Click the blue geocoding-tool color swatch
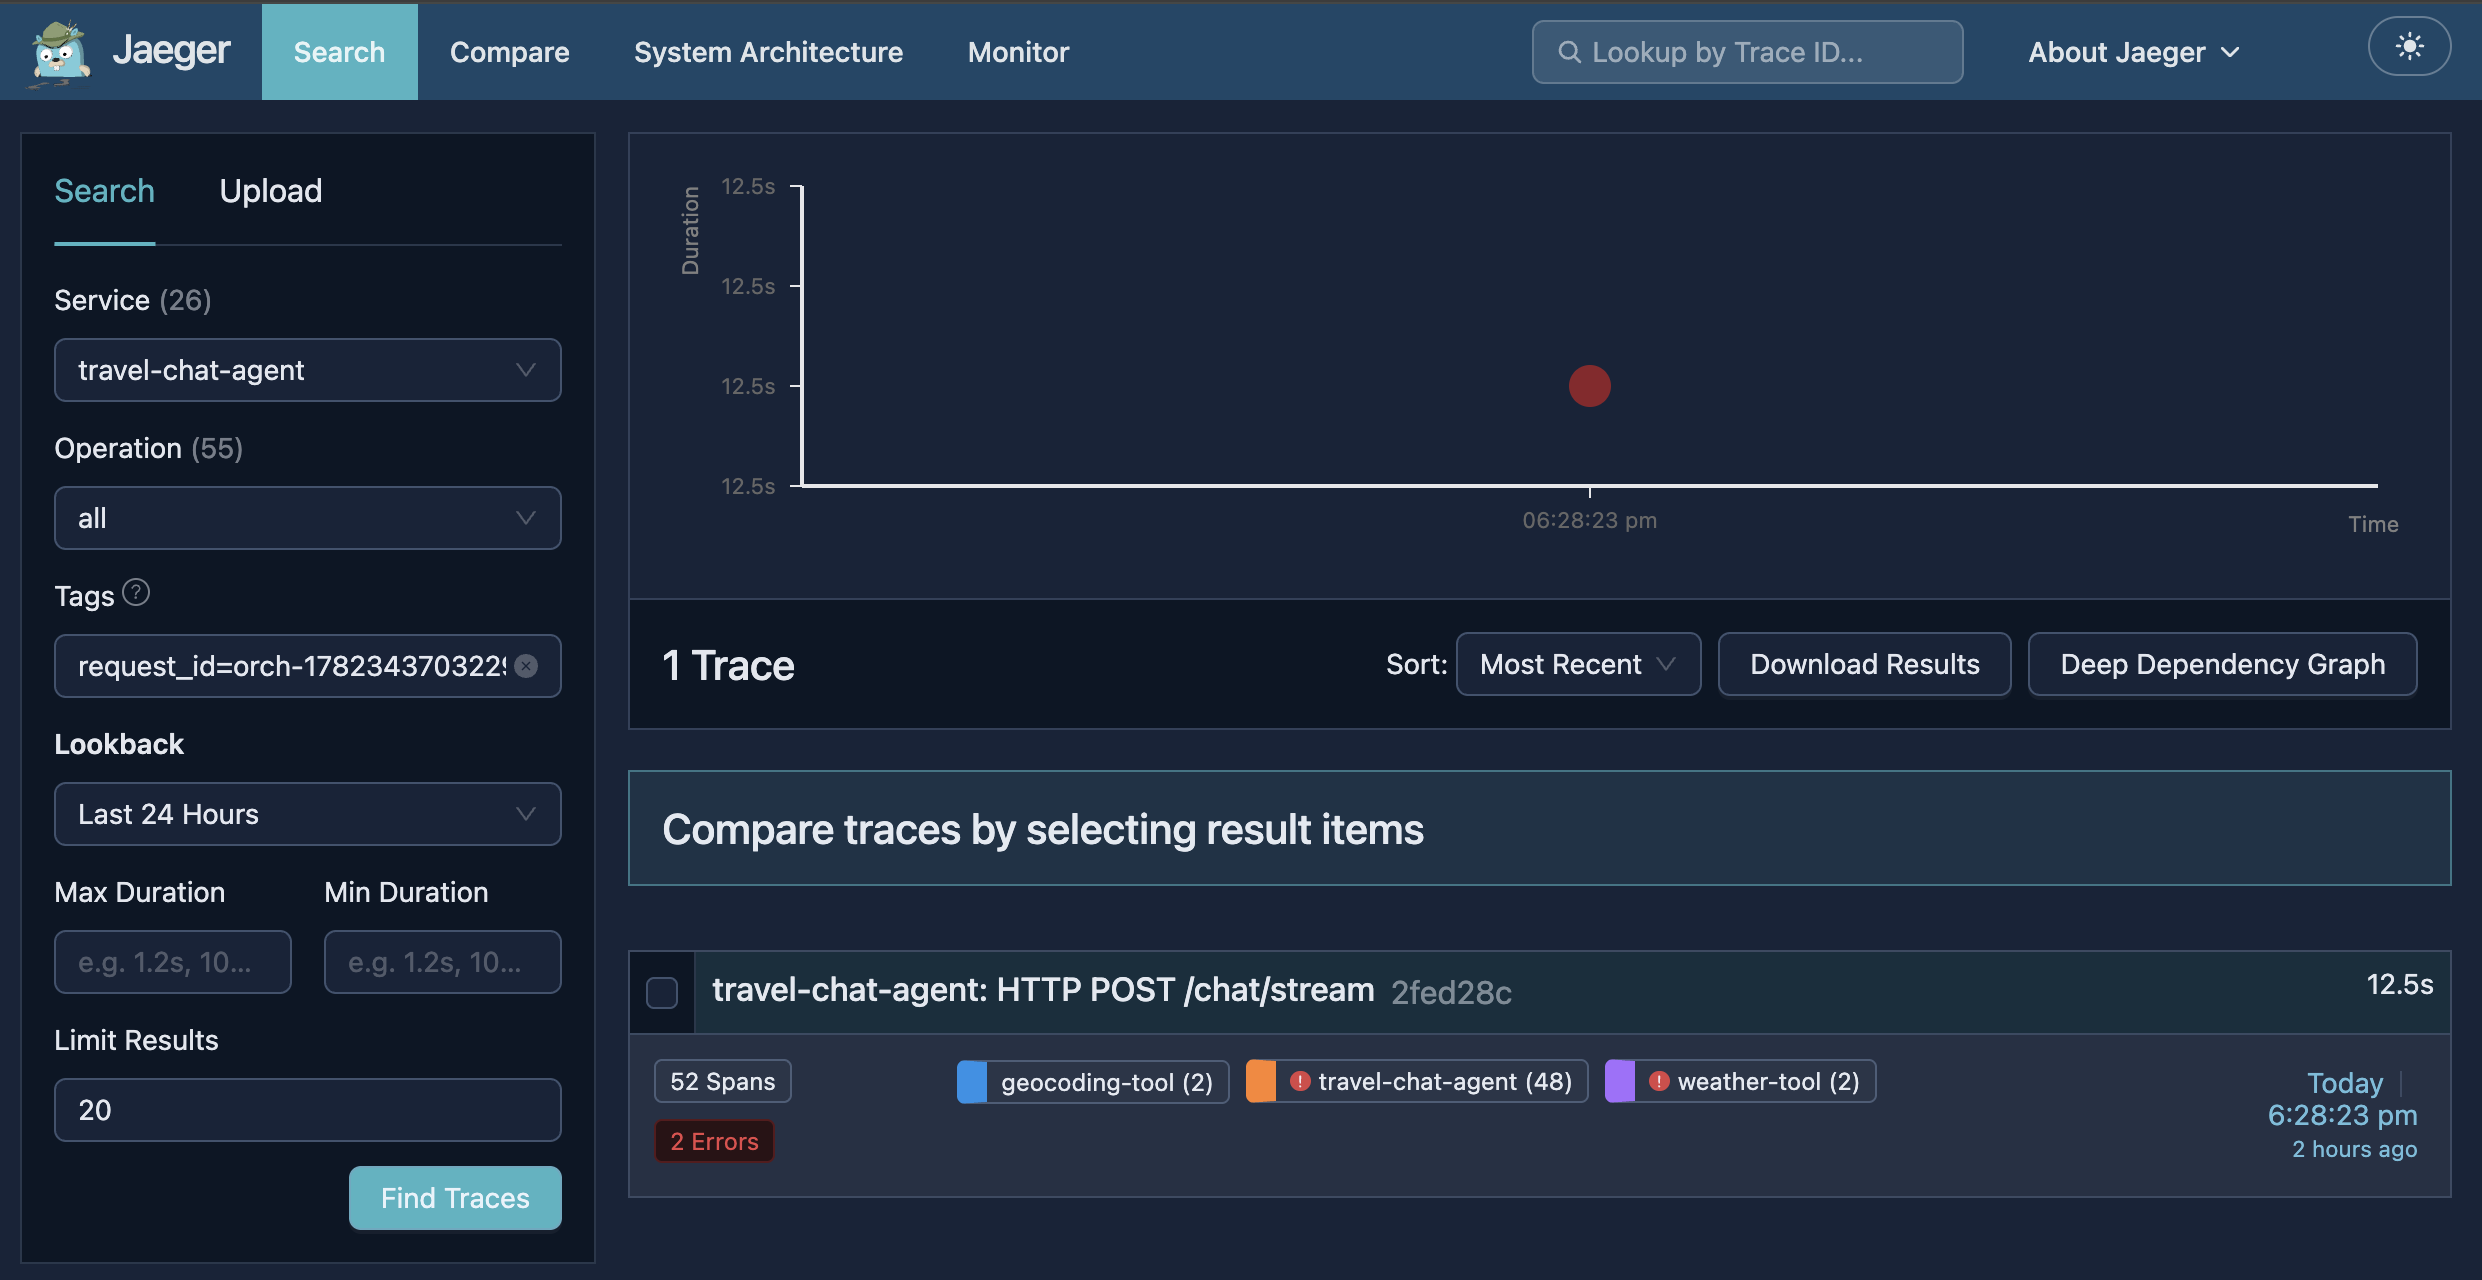This screenshot has height=1280, width=2482. tap(972, 1081)
